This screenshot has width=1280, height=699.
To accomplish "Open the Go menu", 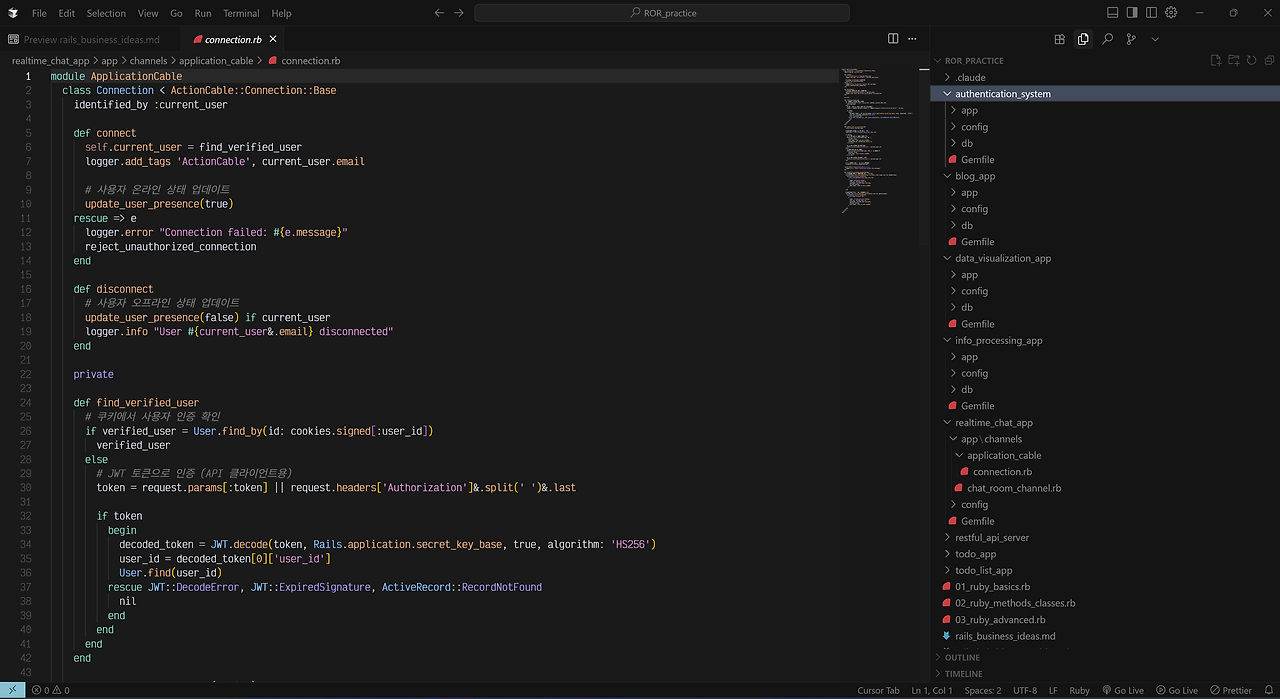I will pyautogui.click(x=176, y=13).
